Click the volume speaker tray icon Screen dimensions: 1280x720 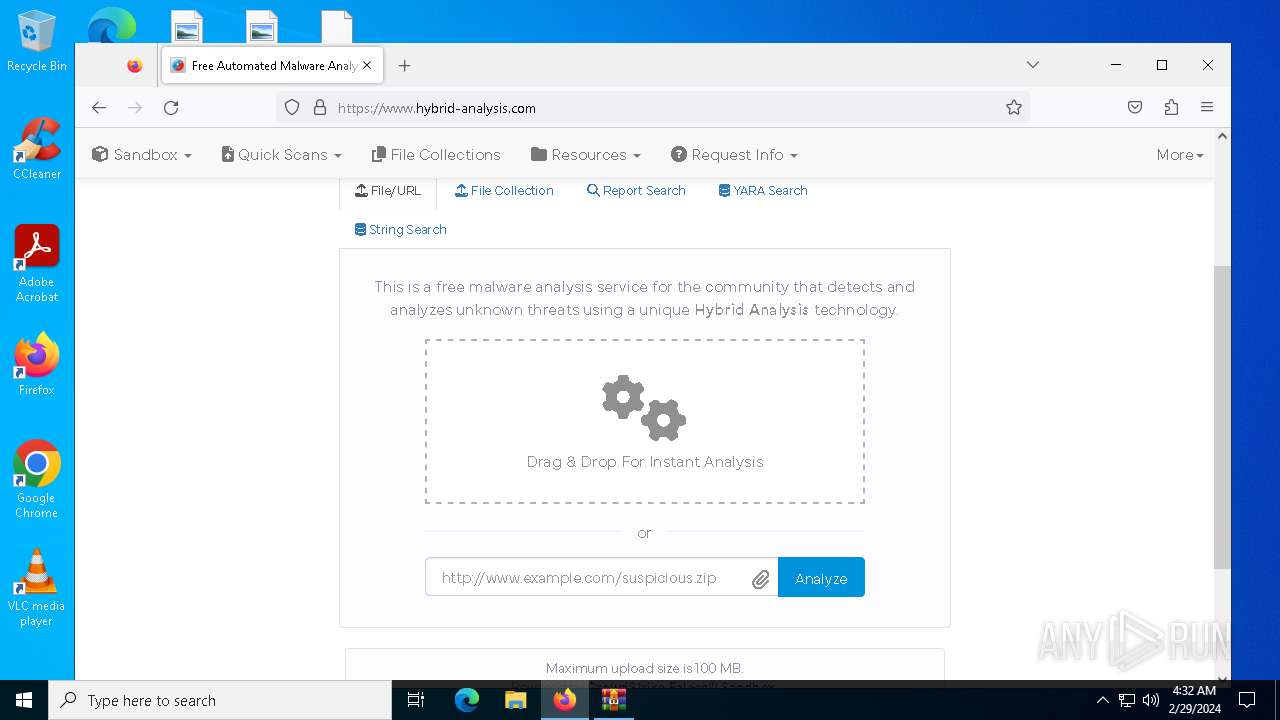1151,700
